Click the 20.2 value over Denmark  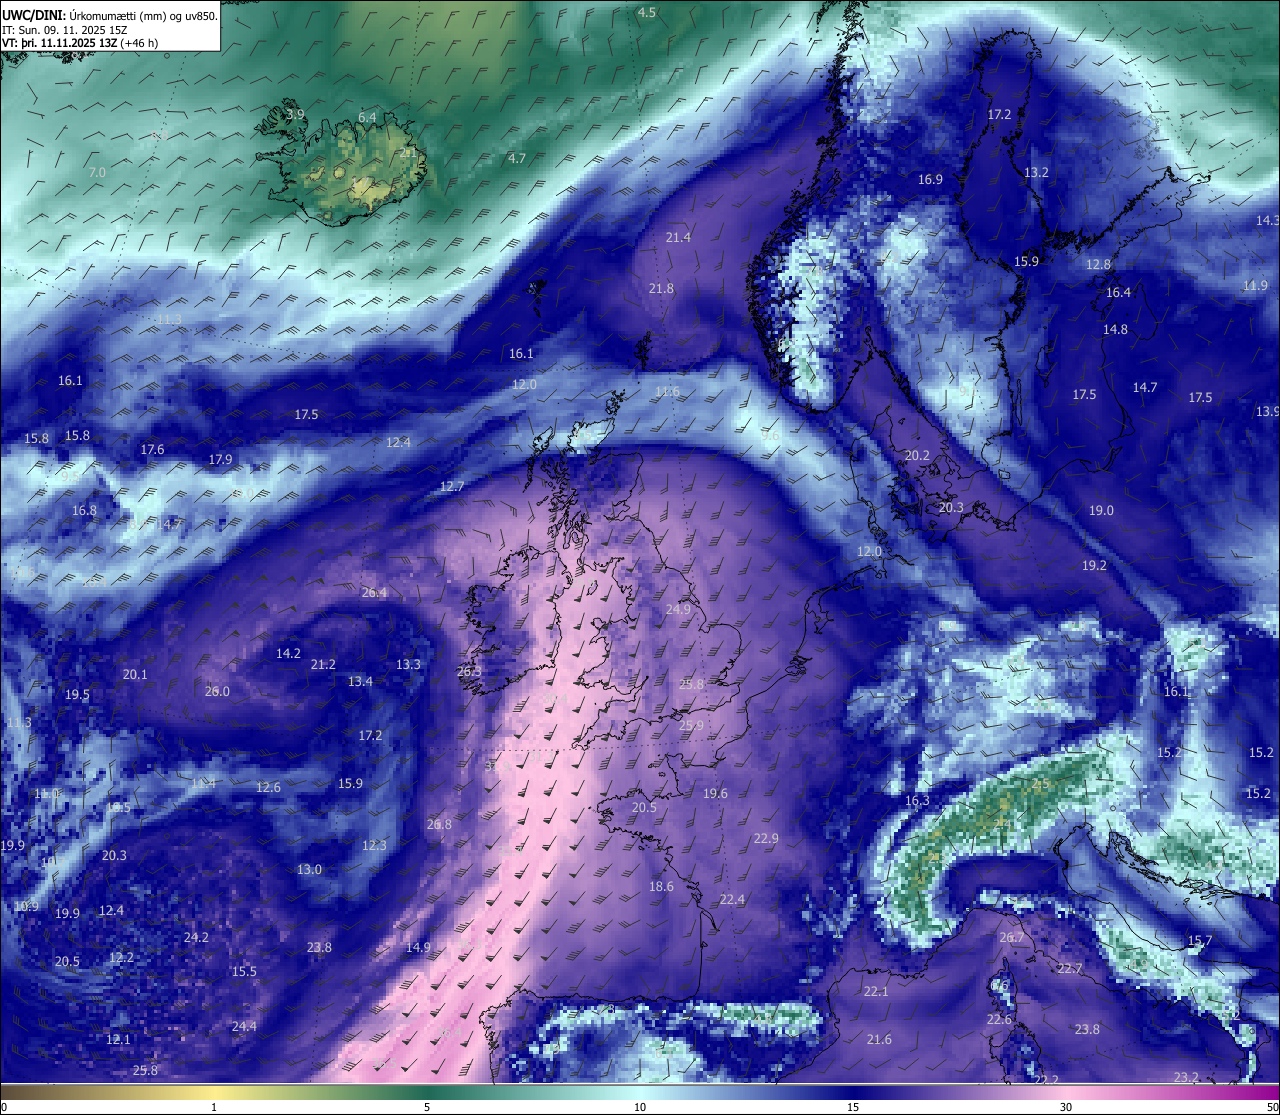(x=917, y=456)
